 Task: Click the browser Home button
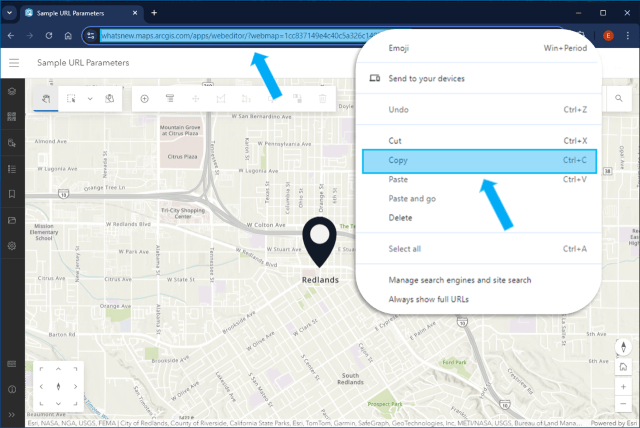[68, 36]
